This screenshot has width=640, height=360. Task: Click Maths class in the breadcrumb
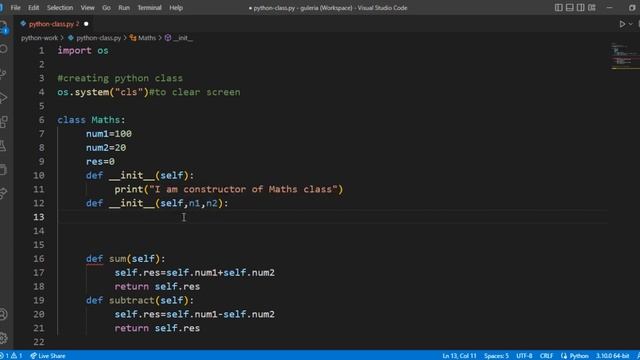point(143,38)
